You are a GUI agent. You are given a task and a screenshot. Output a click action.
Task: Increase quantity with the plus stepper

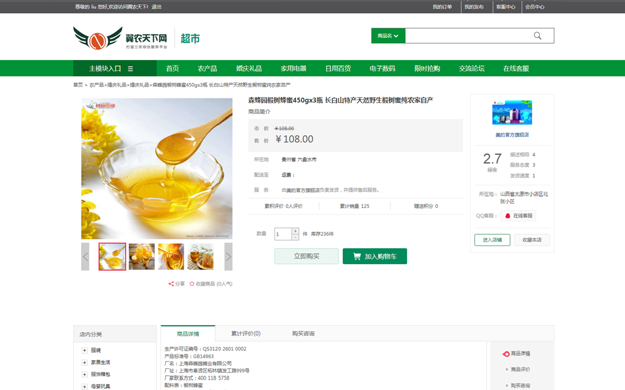[x=295, y=231]
